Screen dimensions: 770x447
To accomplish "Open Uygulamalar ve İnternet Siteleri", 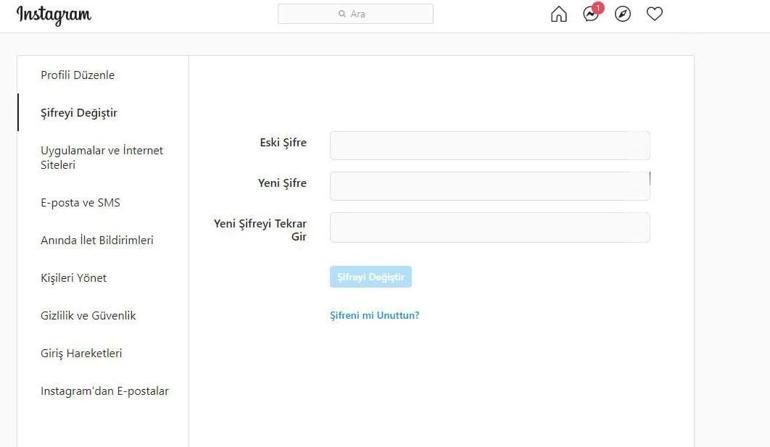I will [101, 157].
